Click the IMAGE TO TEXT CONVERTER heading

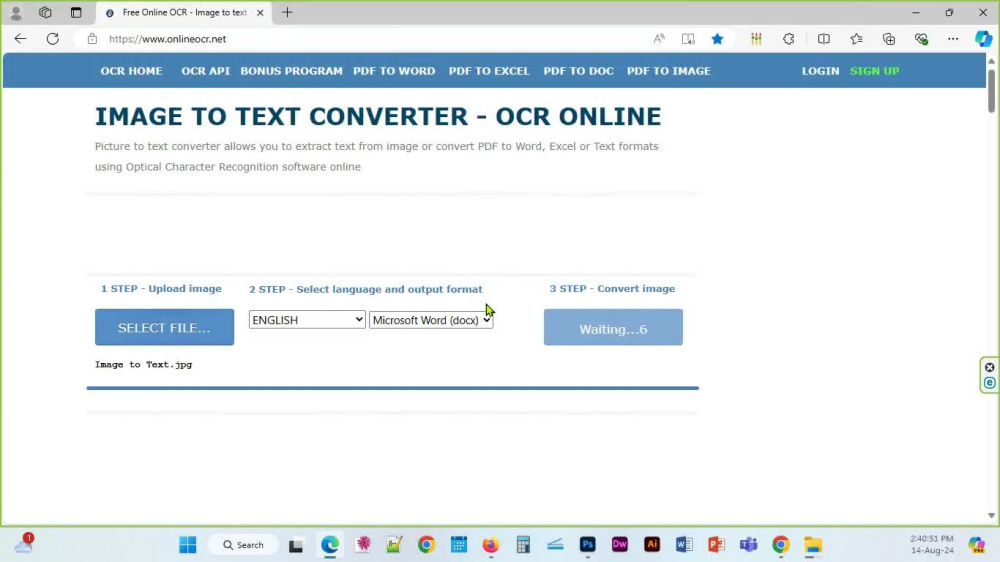point(378,117)
